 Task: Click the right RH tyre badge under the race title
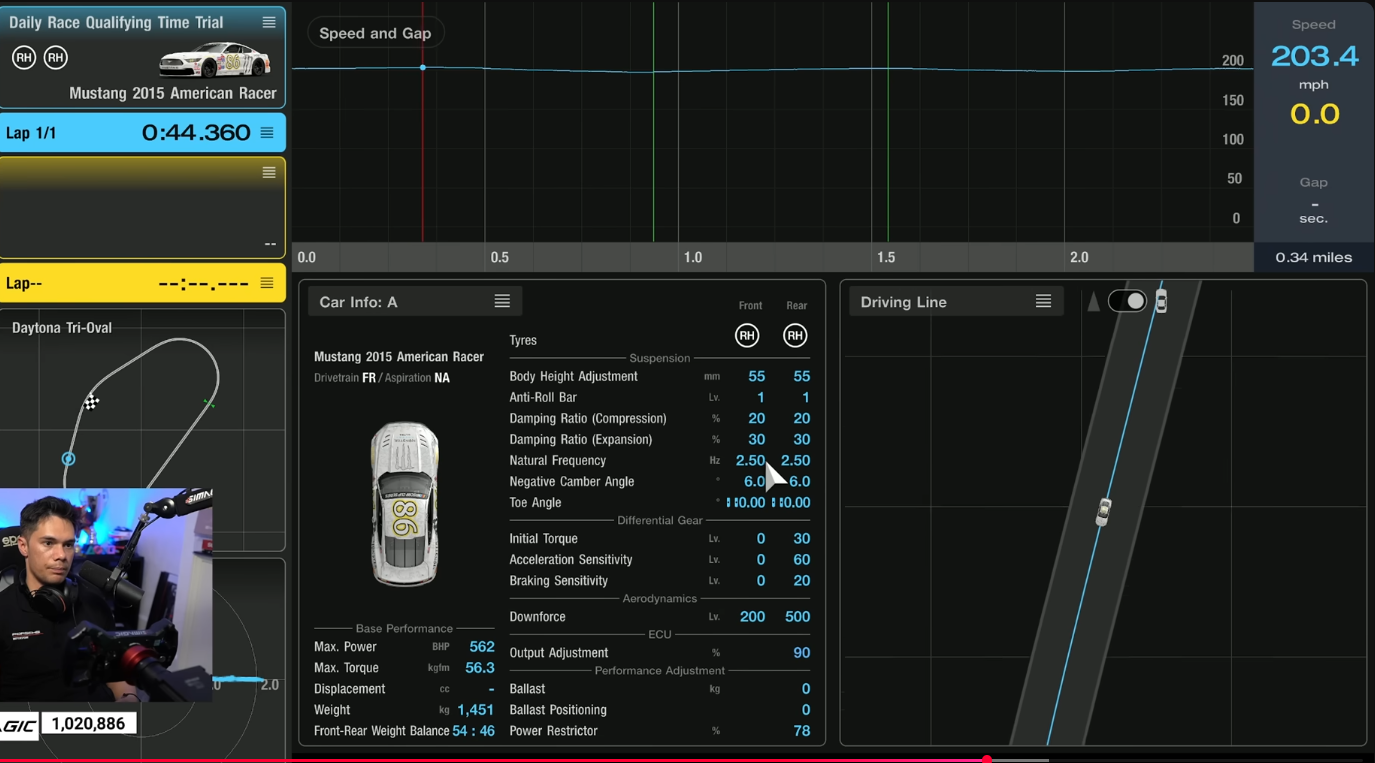tap(56, 58)
